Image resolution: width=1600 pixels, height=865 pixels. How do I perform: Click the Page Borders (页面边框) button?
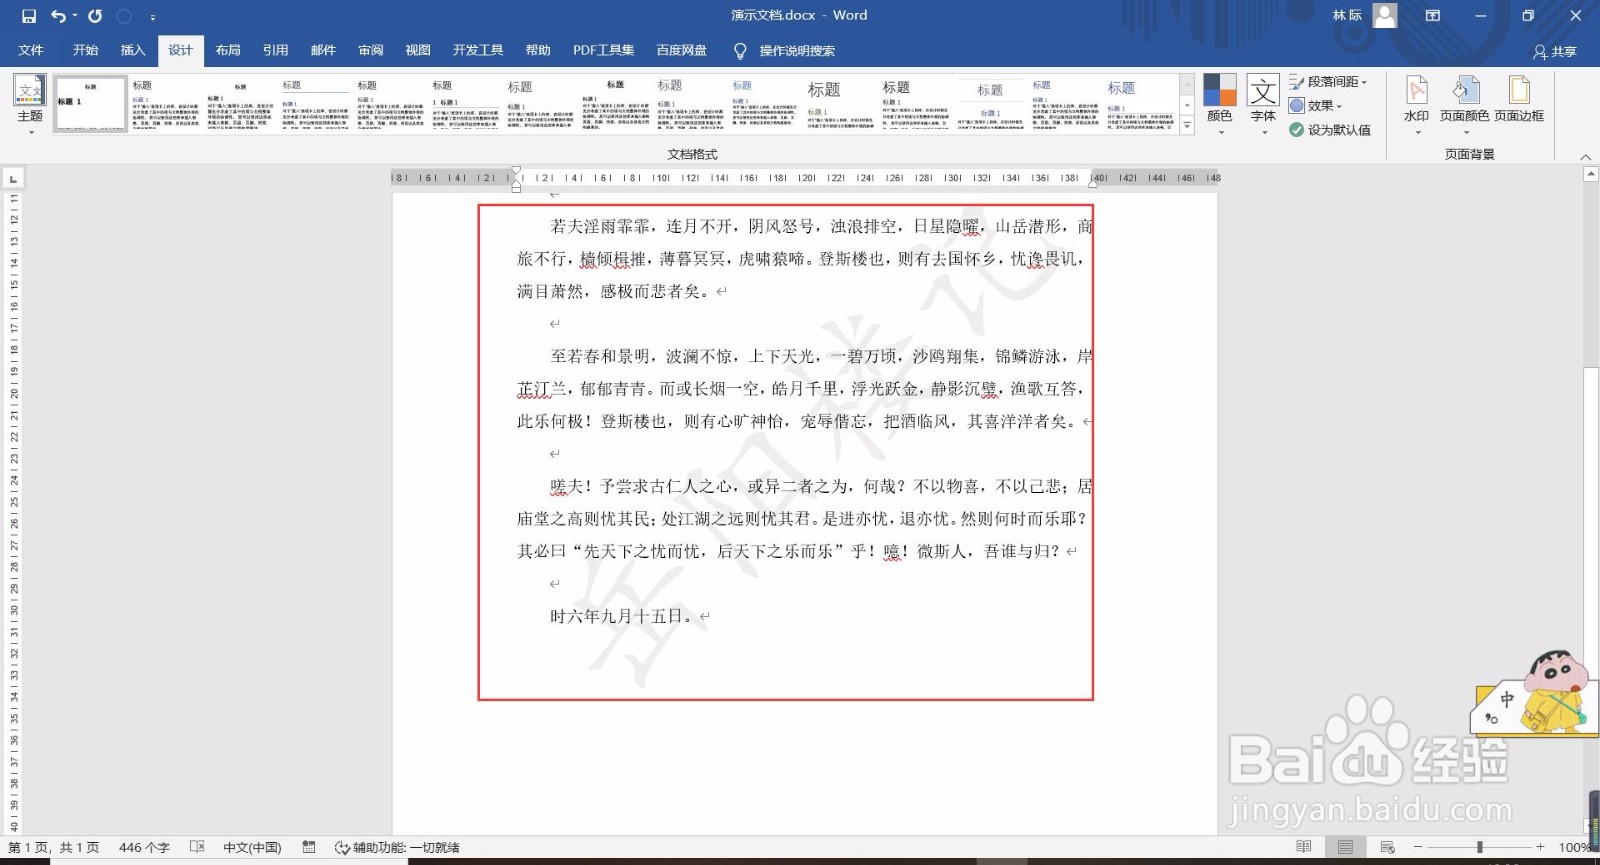coord(1519,98)
